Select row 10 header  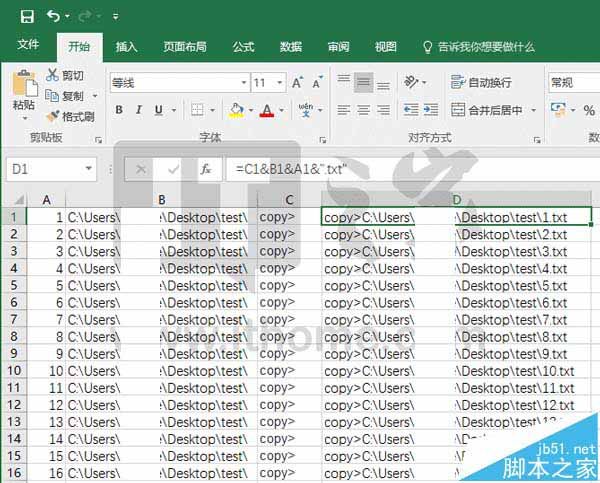[x=14, y=371]
